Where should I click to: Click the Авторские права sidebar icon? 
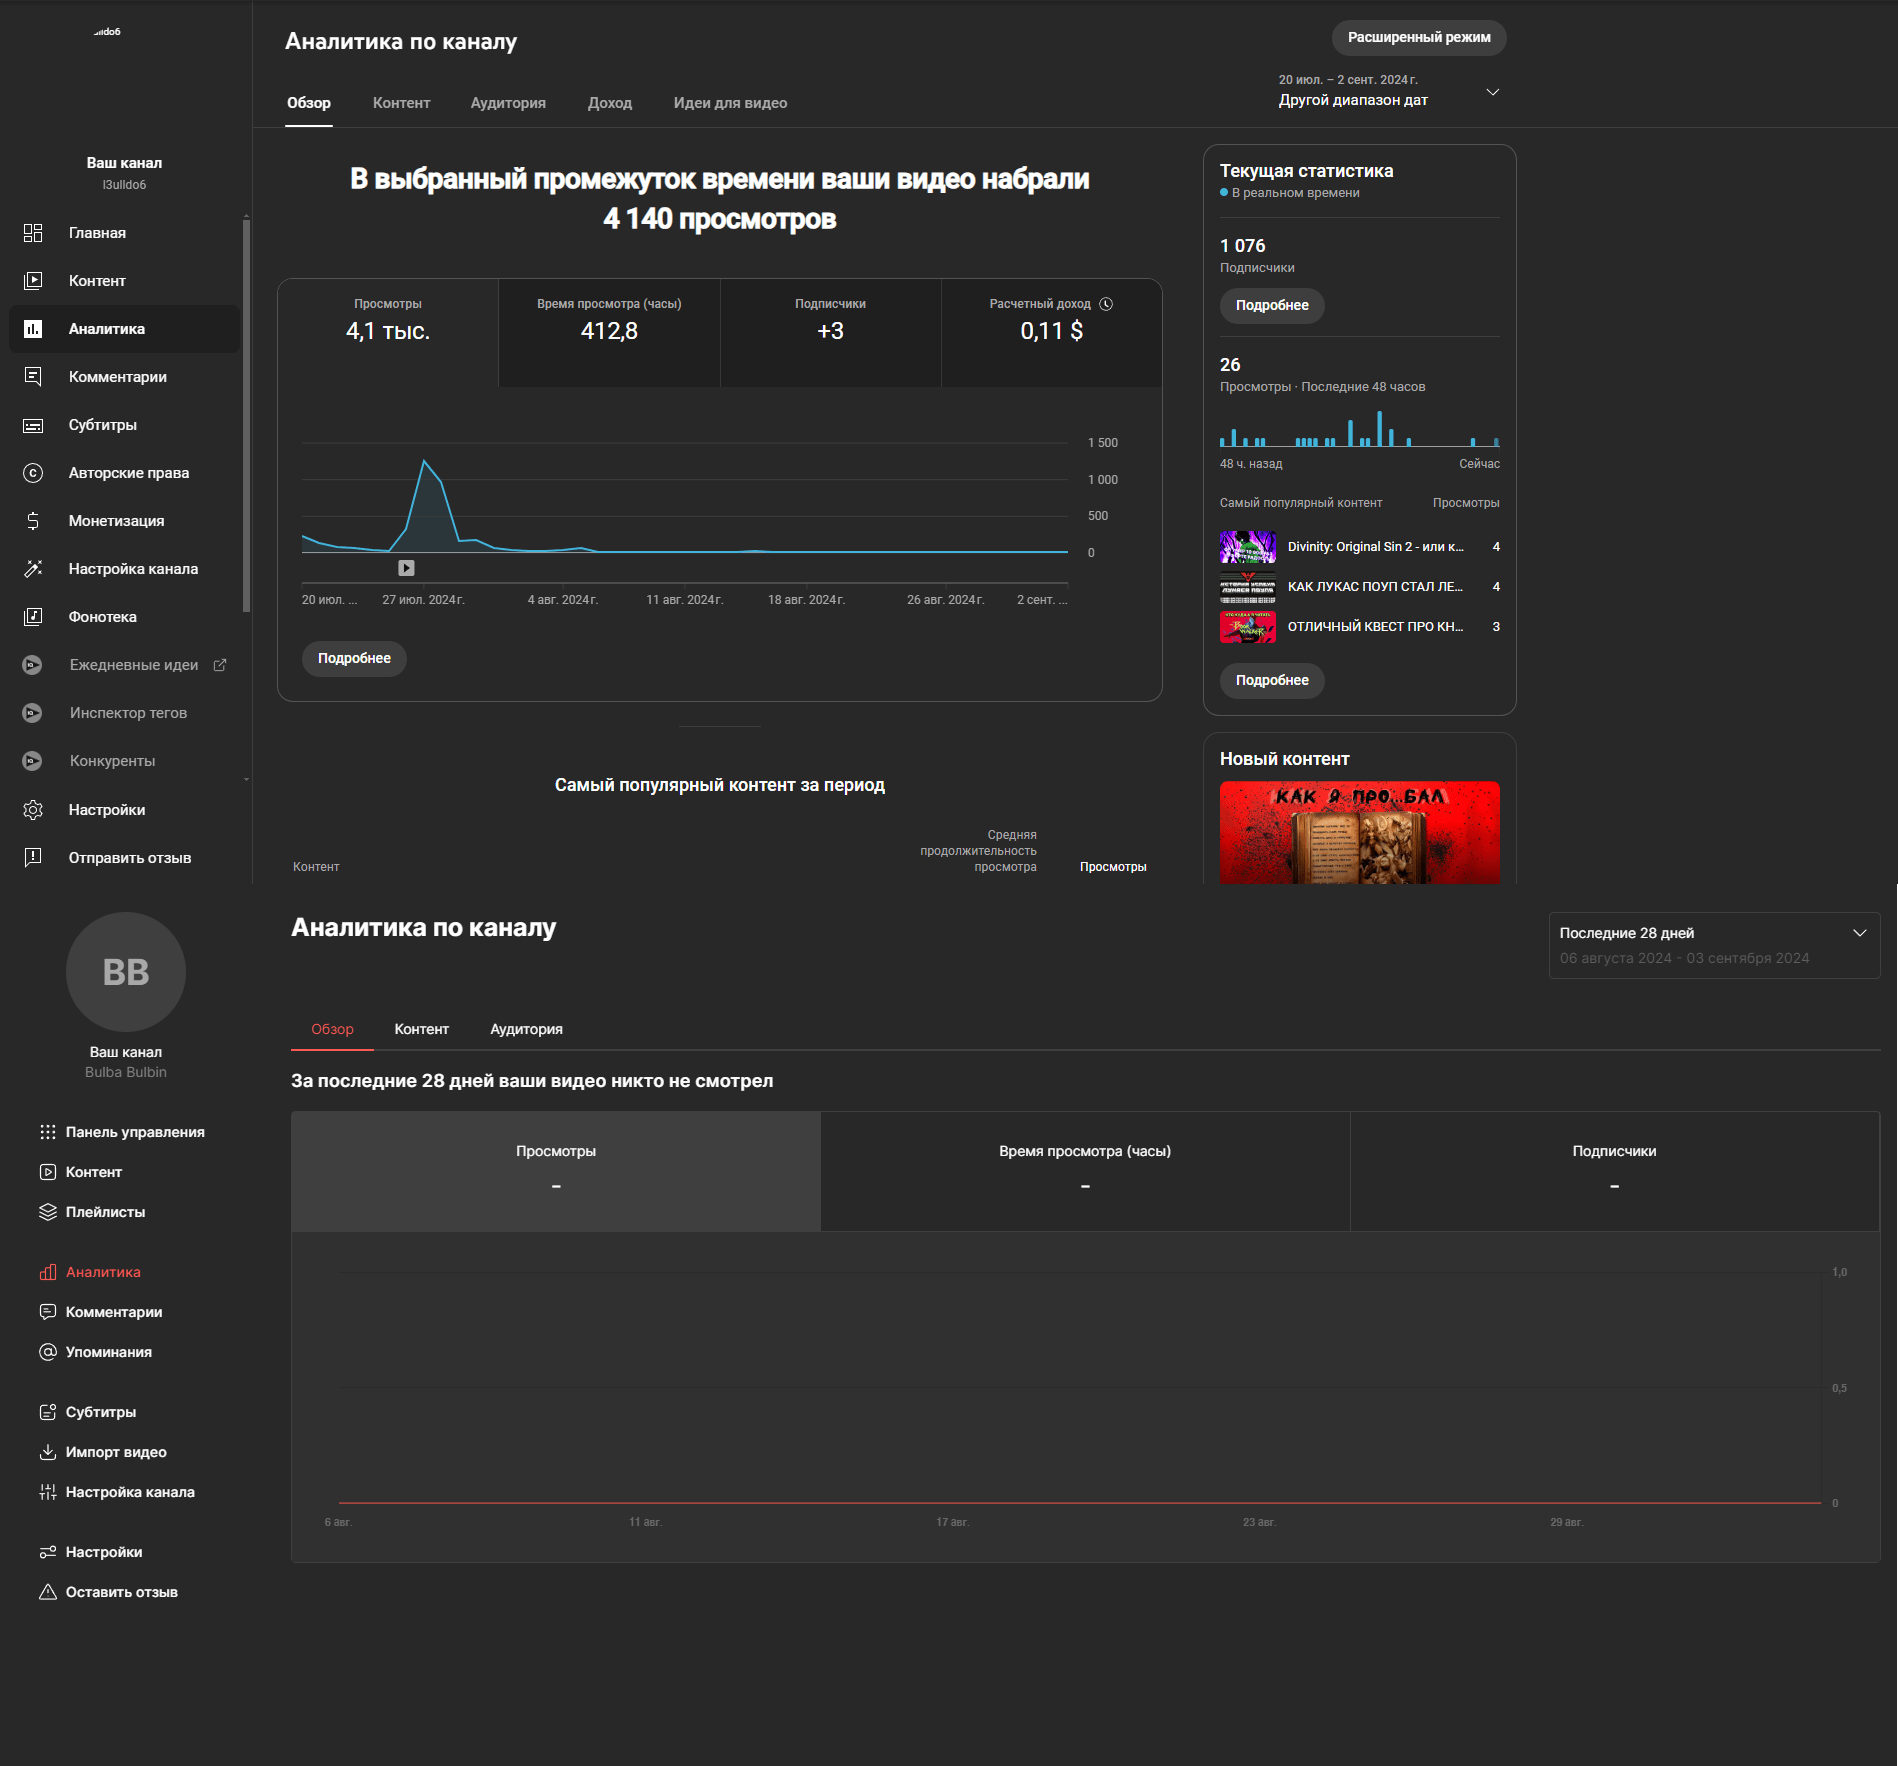pyautogui.click(x=33, y=472)
